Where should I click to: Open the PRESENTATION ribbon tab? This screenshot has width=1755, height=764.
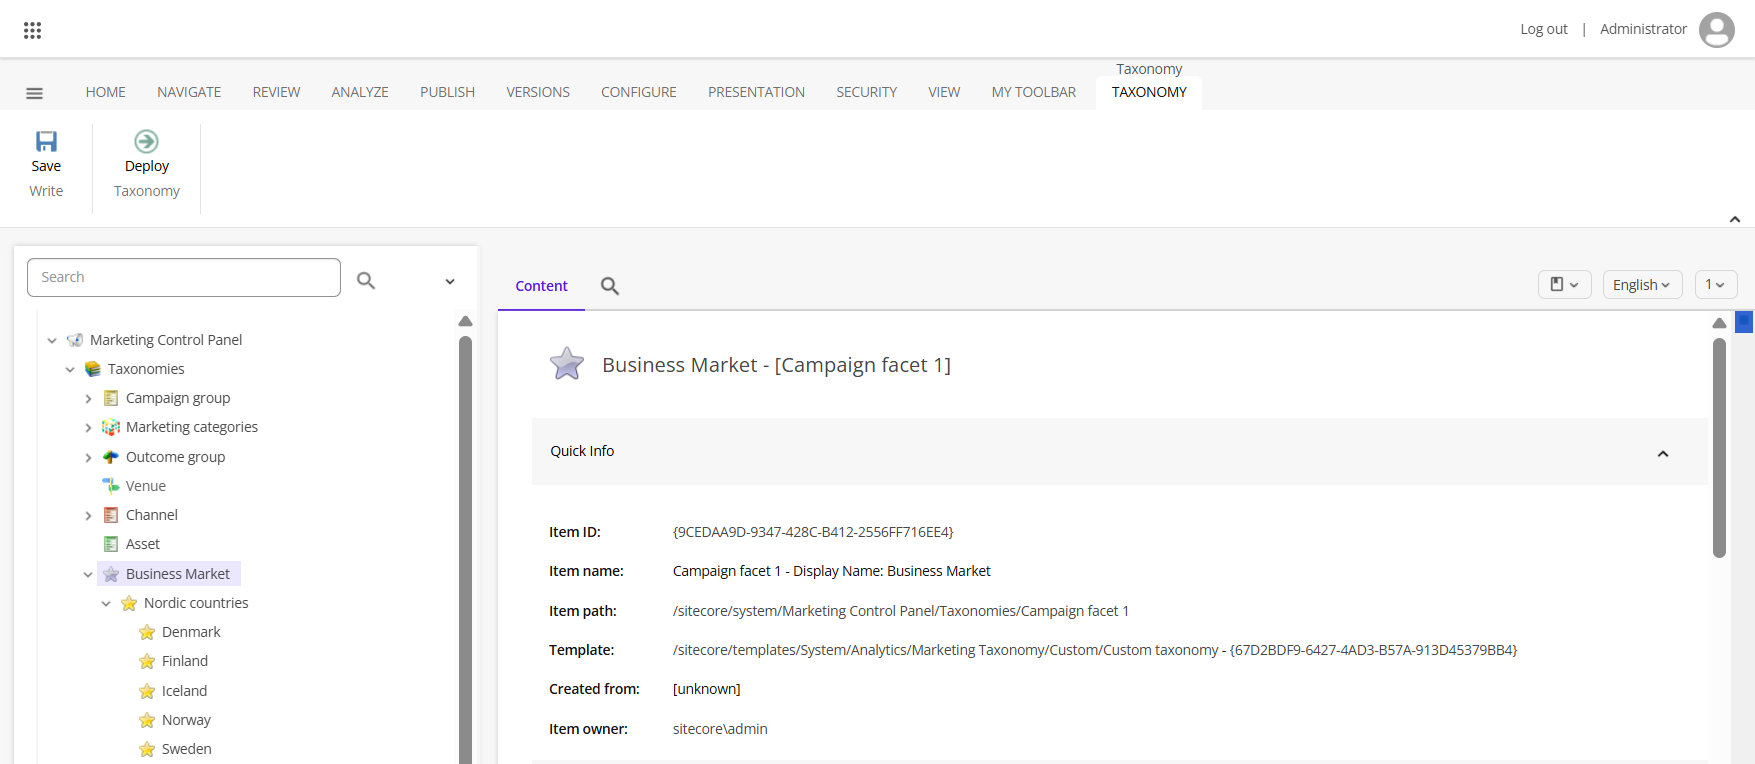756,92
